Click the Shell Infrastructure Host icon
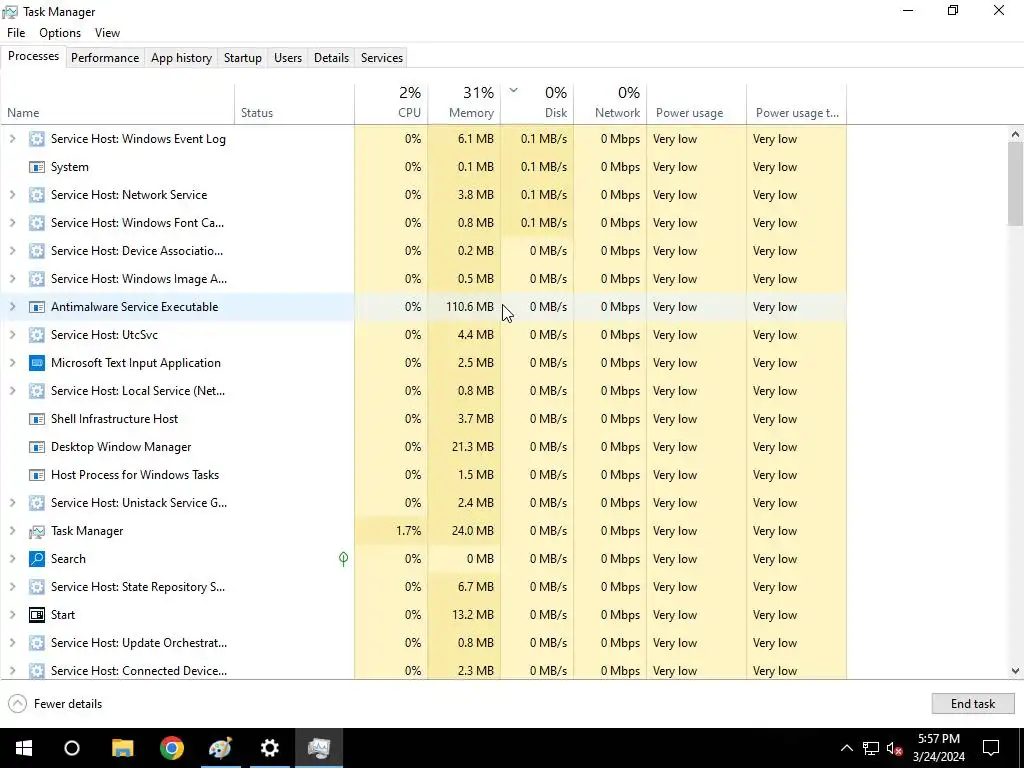Viewport: 1024px width, 768px height. point(37,419)
